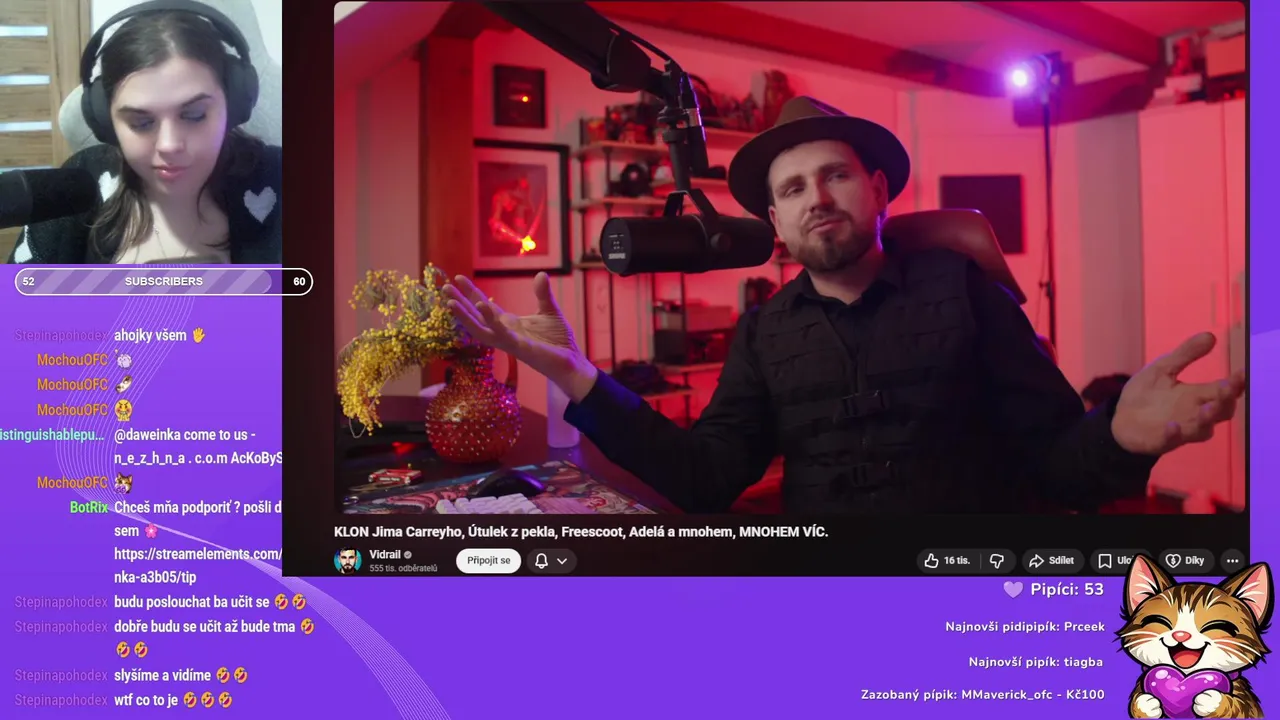
Task: Click the BotRix username in chat
Action: pos(88,508)
